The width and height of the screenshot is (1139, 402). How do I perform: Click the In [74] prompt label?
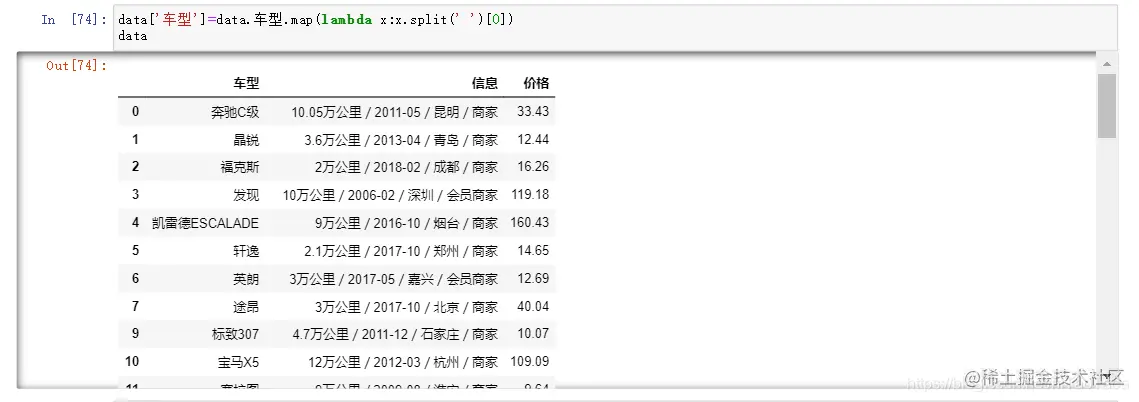coord(74,20)
